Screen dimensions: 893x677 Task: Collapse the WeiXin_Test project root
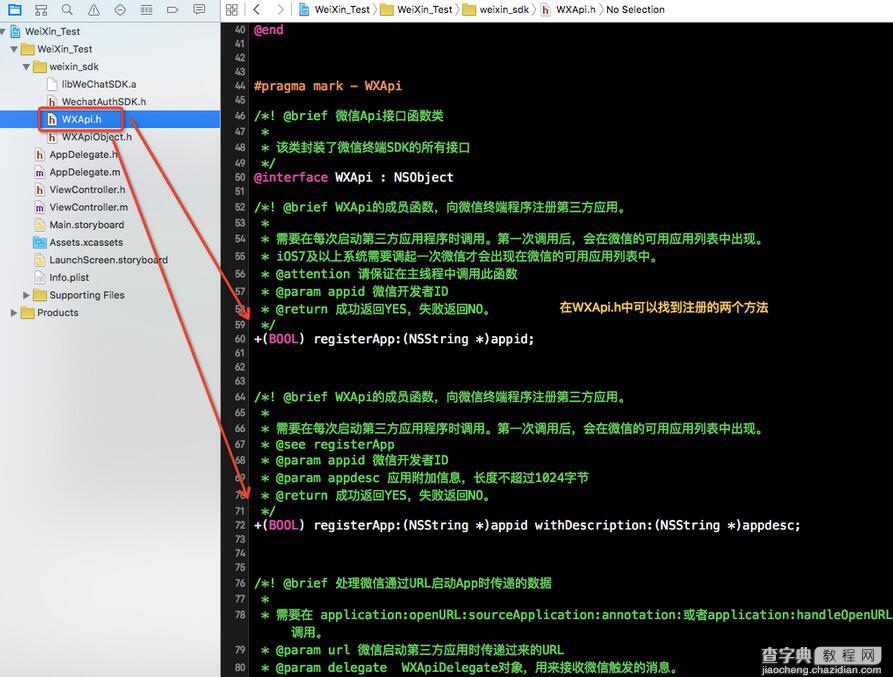click(x=3, y=31)
